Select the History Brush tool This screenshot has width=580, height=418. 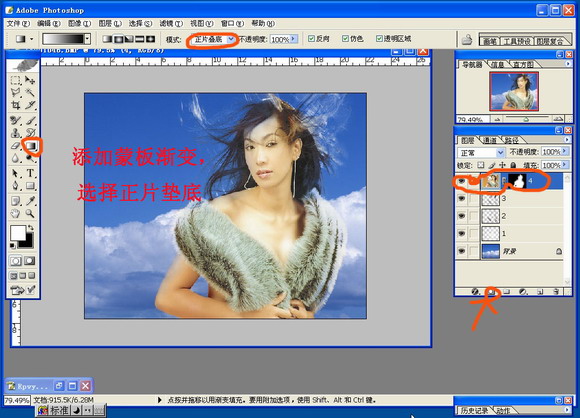[x=30, y=133]
